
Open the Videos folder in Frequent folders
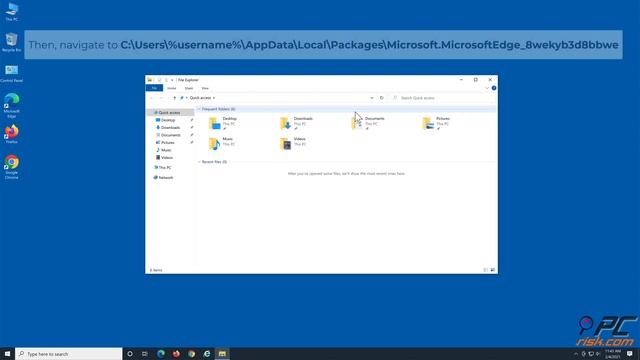(293, 143)
